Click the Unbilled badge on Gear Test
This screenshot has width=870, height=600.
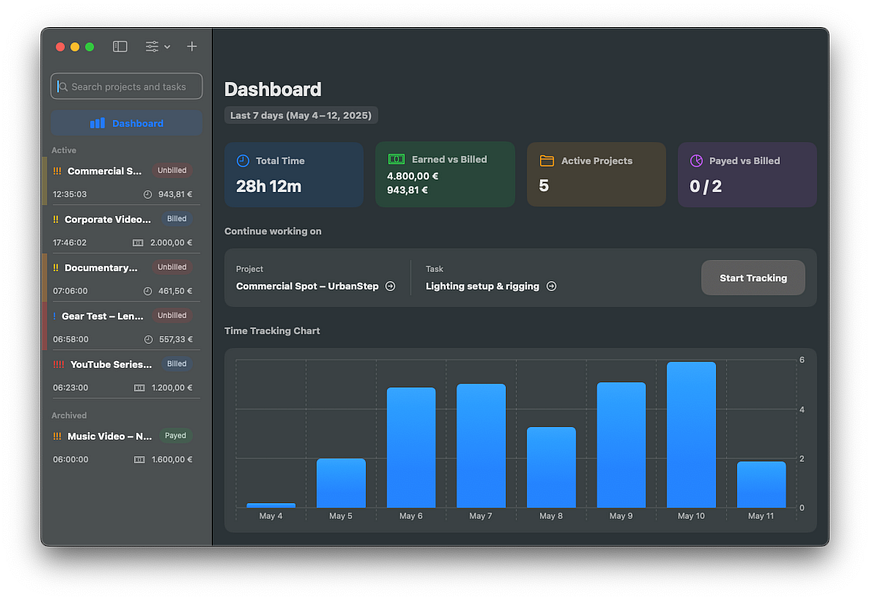point(172,315)
